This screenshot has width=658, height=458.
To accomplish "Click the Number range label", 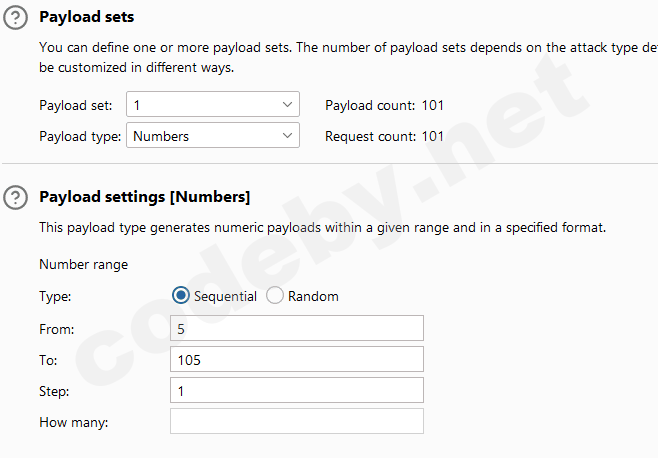I will click(x=83, y=265).
